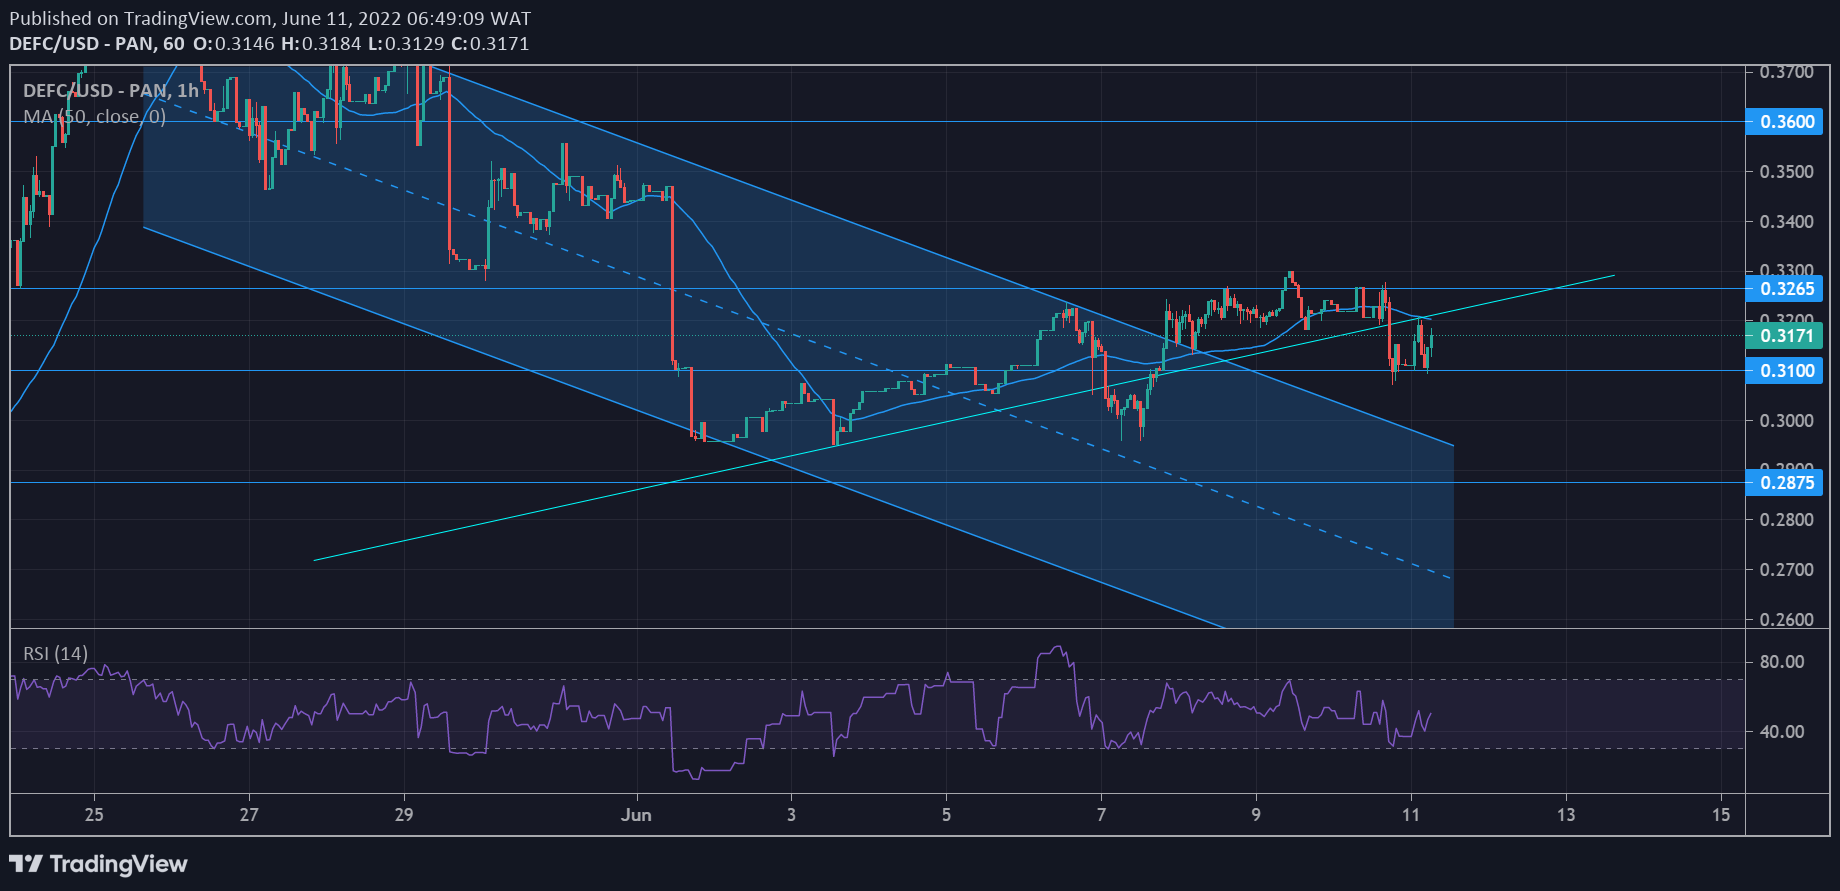Viewport: 1840px width, 891px height.
Task: Click the 0.2700 price axis value
Action: (x=1787, y=570)
